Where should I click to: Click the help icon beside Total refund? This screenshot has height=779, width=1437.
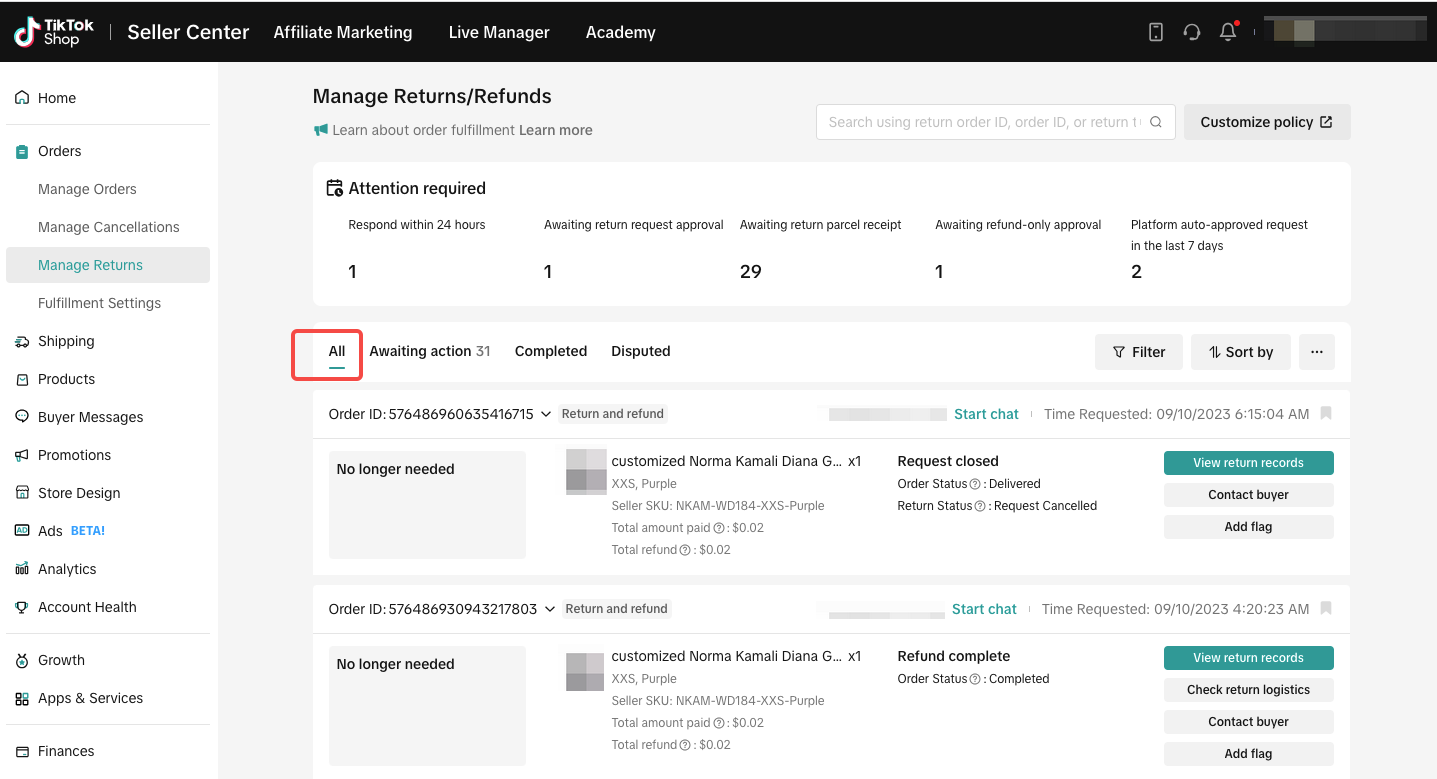tap(685, 550)
